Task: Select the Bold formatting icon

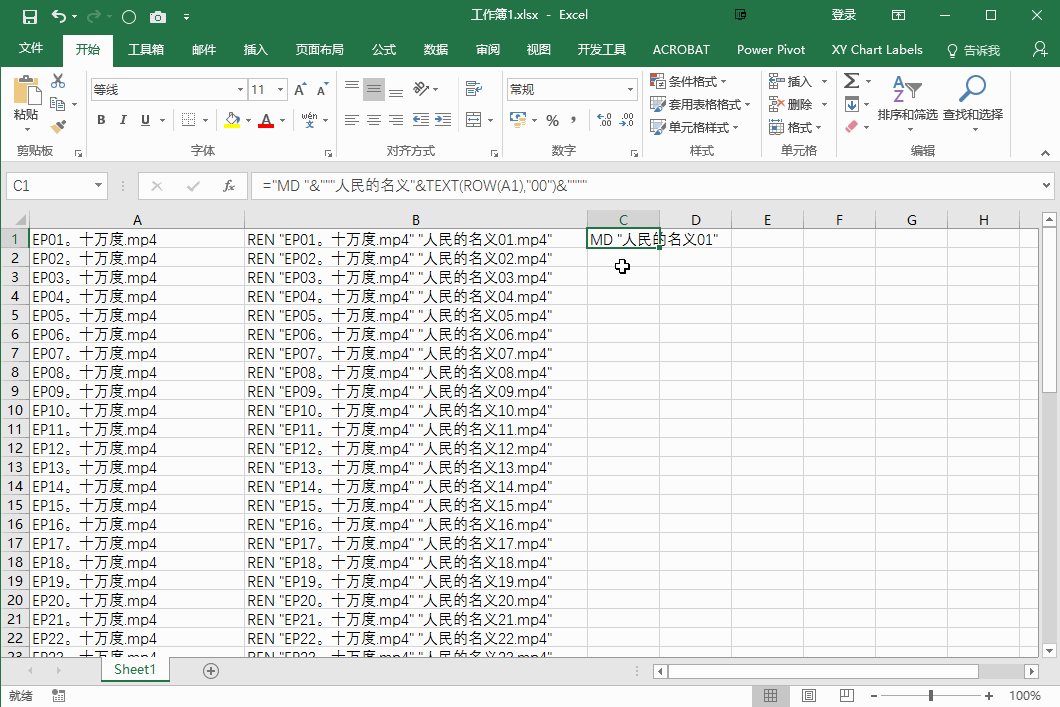Action: [x=100, y=119]
